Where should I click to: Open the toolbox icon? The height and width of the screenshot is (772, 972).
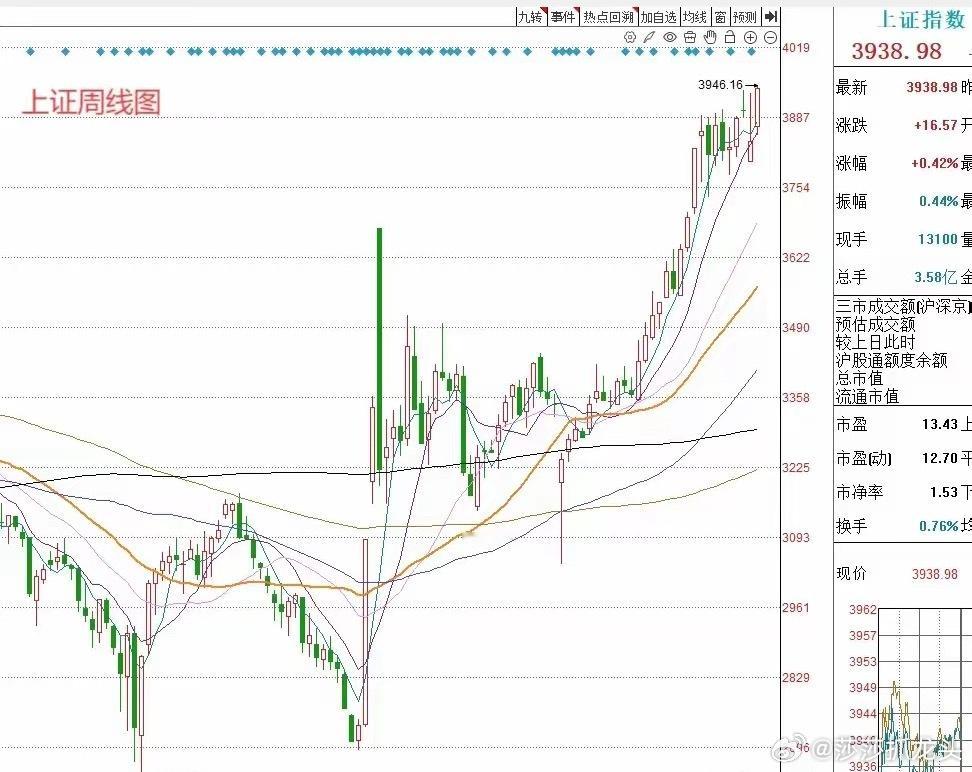tap(690, 37)
